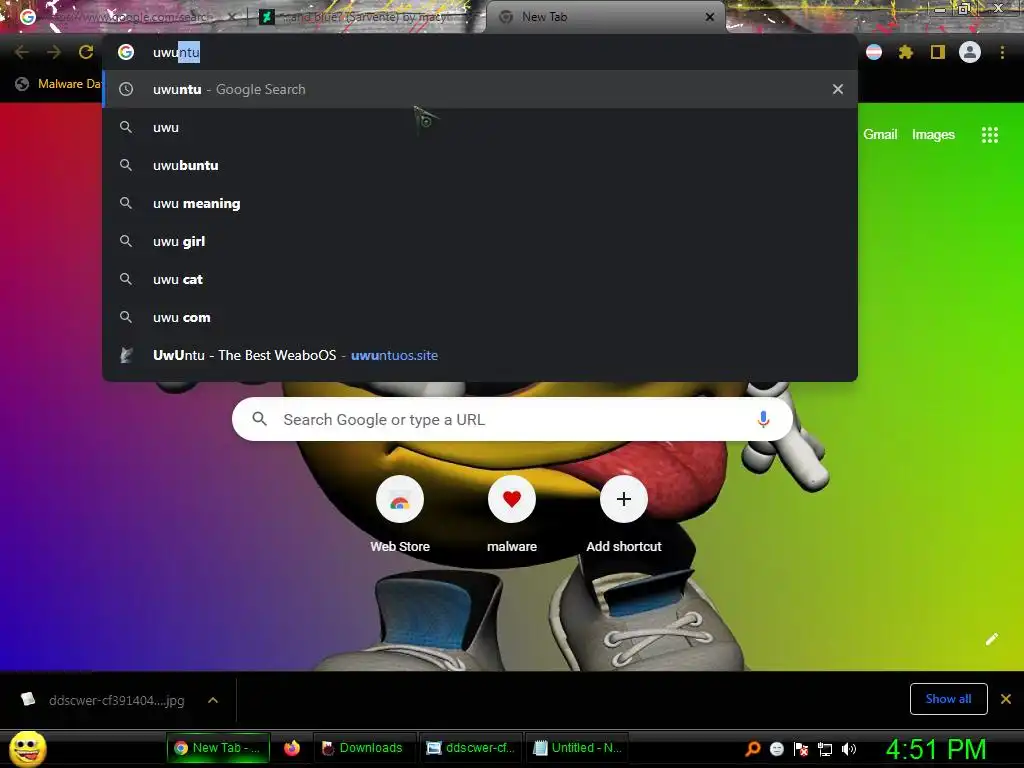The image size is (1024, 768).
Task: Click the magnifier icon in search box
Action: [x=259, y=419]
